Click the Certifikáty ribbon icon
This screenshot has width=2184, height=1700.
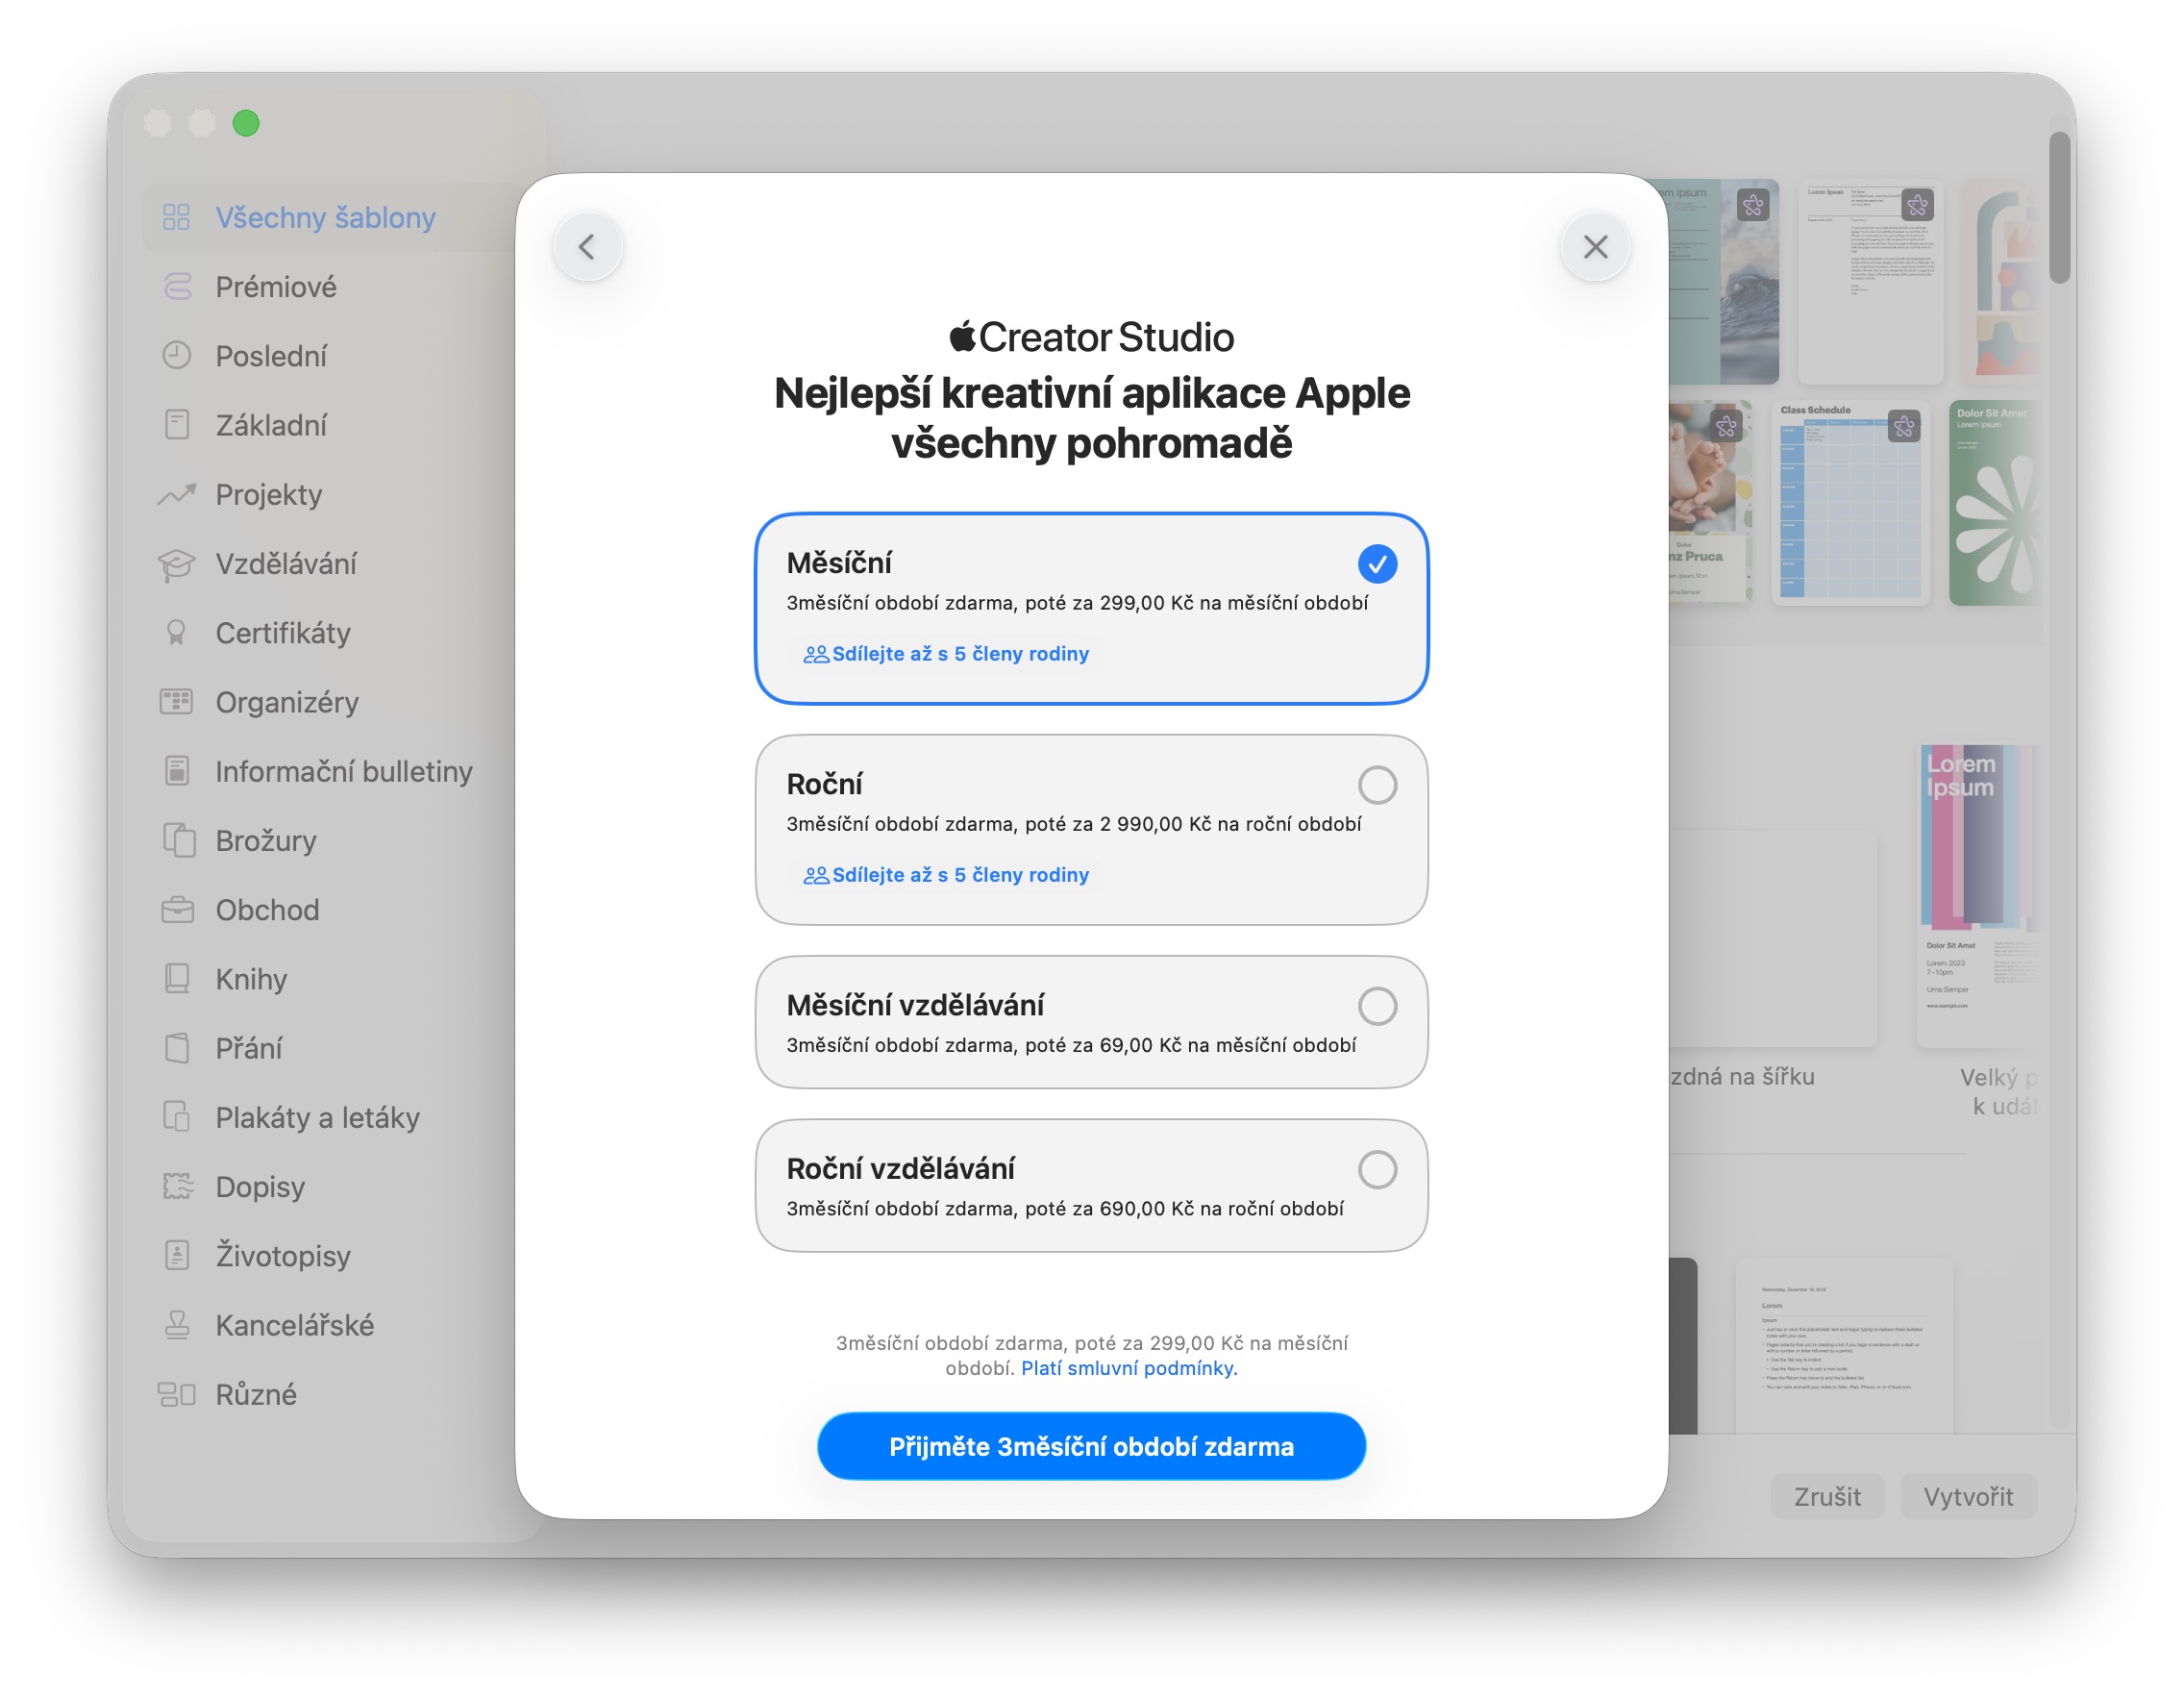pos(177,633)
